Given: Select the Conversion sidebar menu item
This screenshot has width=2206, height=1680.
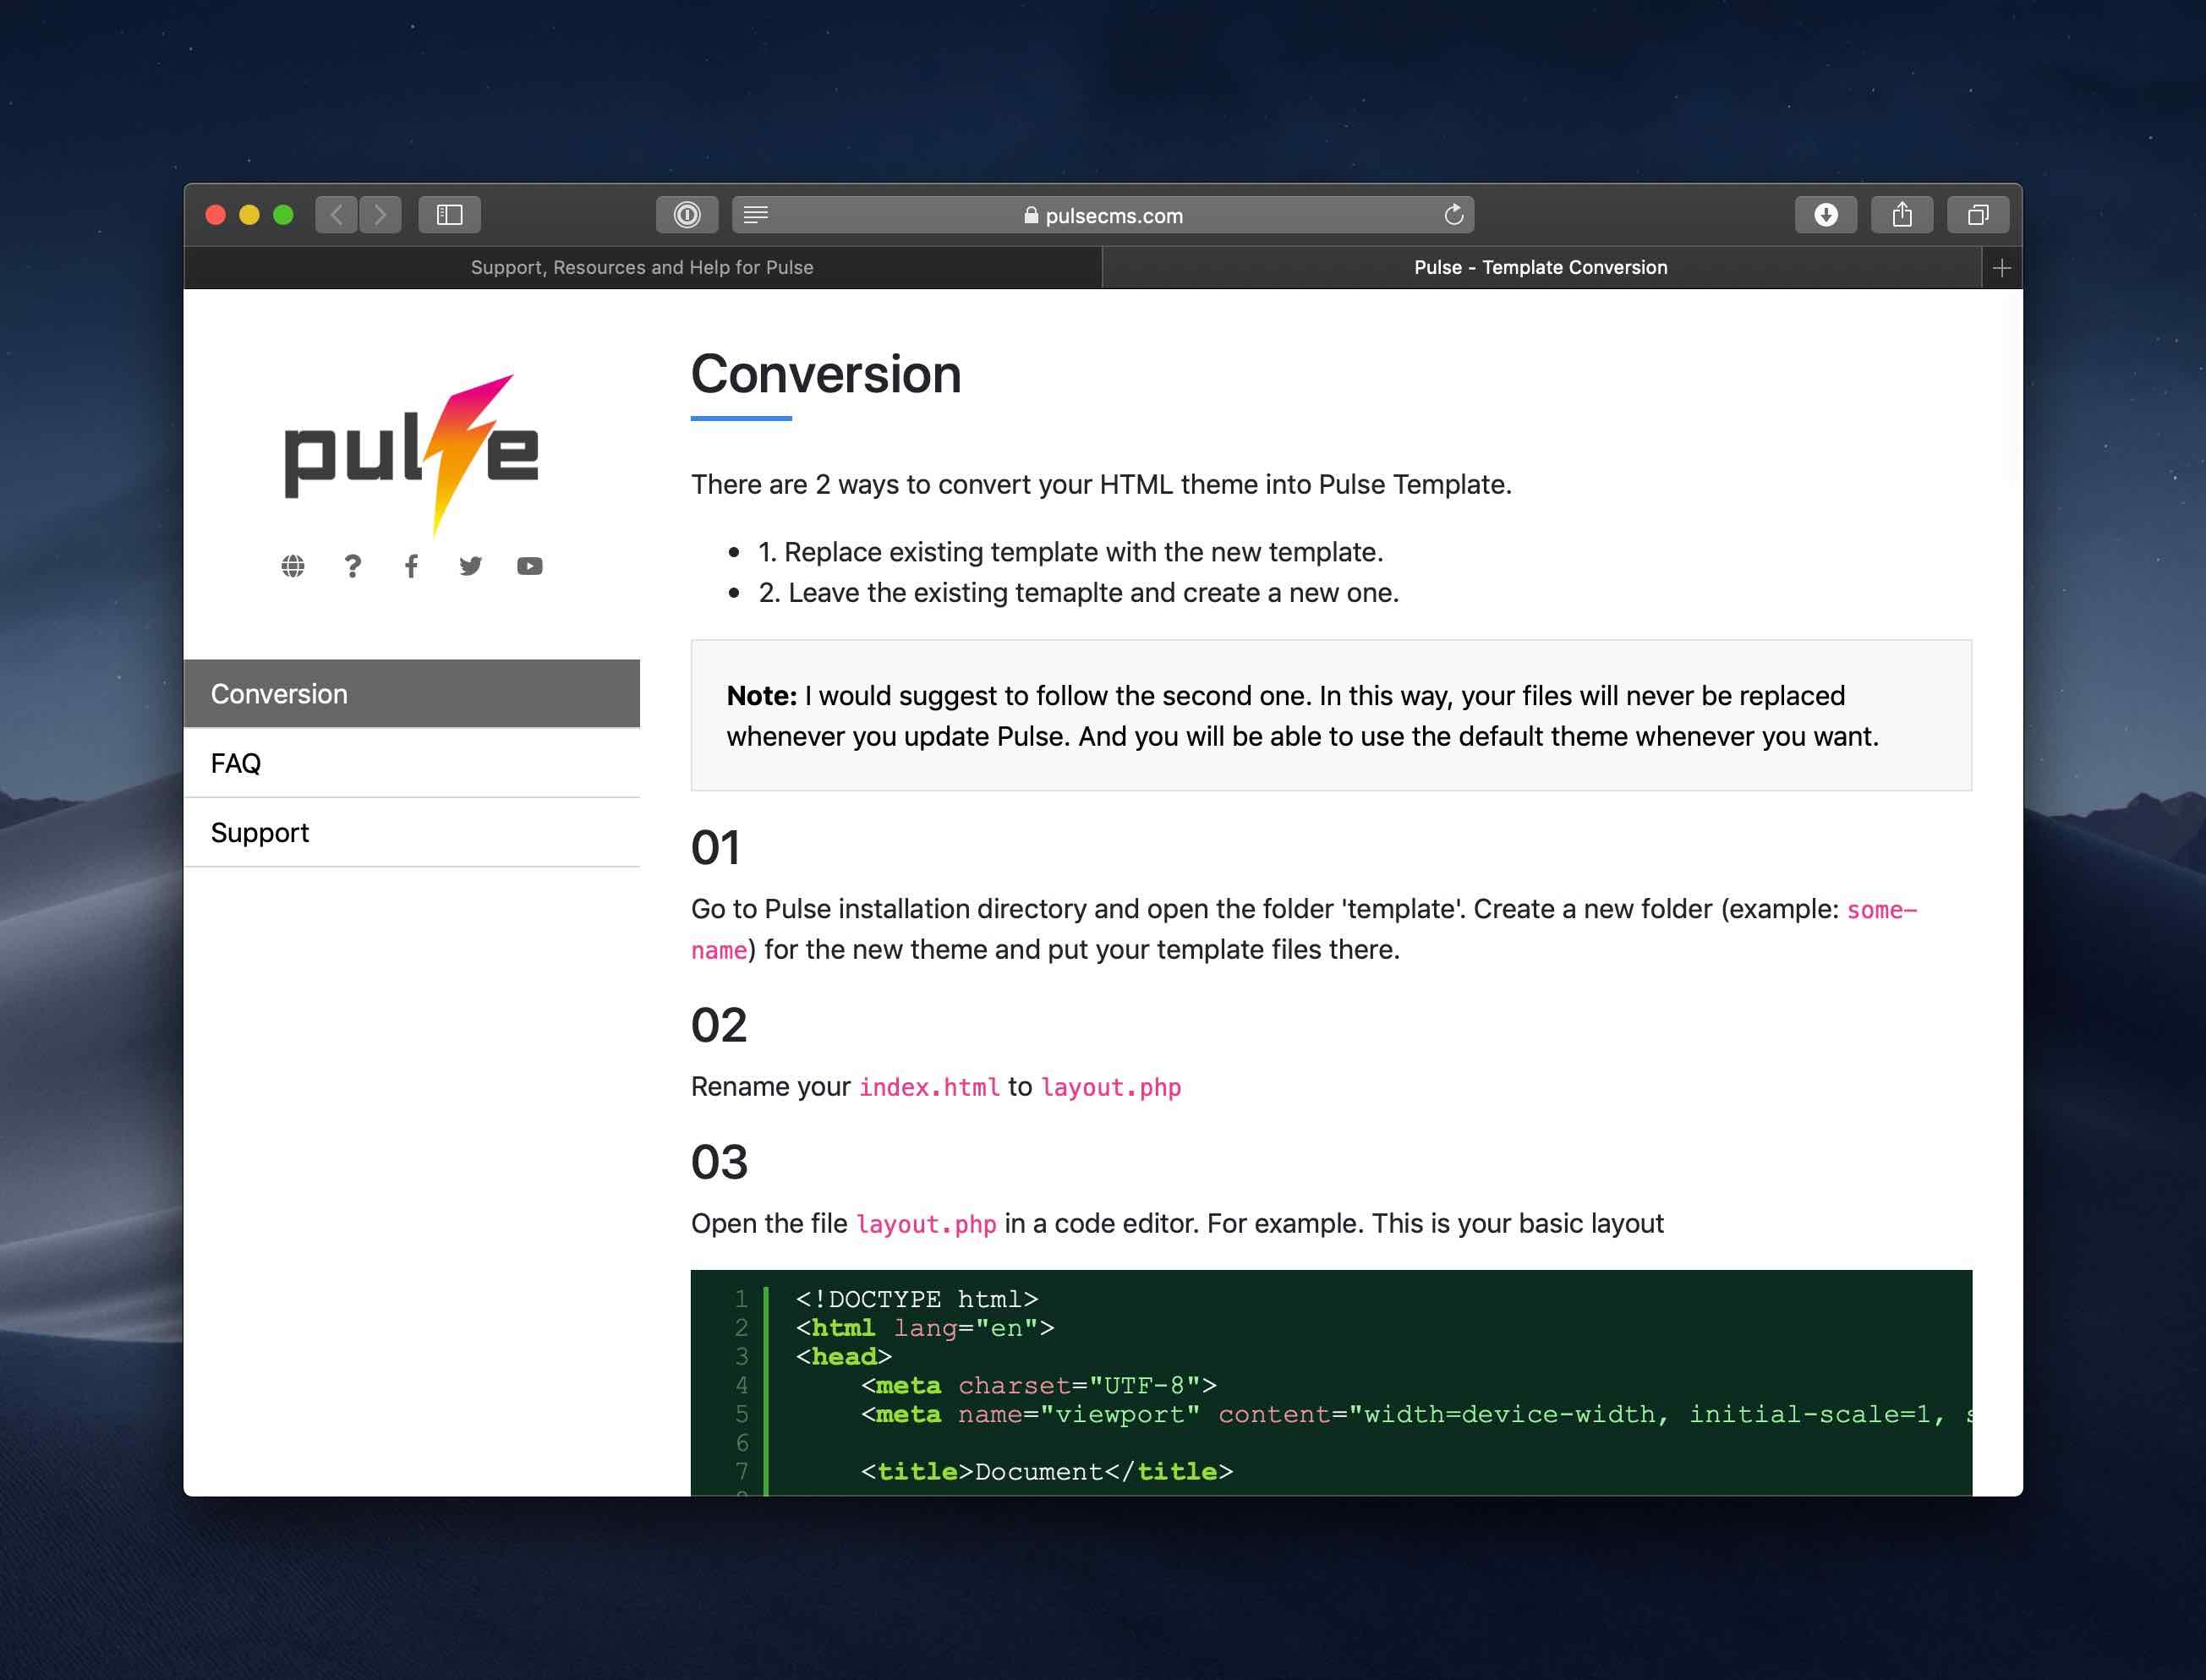Looking at the screenshot, I should [413, 693].
